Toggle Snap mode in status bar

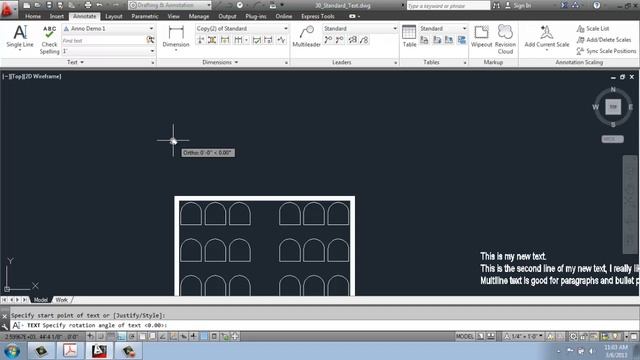click(100, 336)
